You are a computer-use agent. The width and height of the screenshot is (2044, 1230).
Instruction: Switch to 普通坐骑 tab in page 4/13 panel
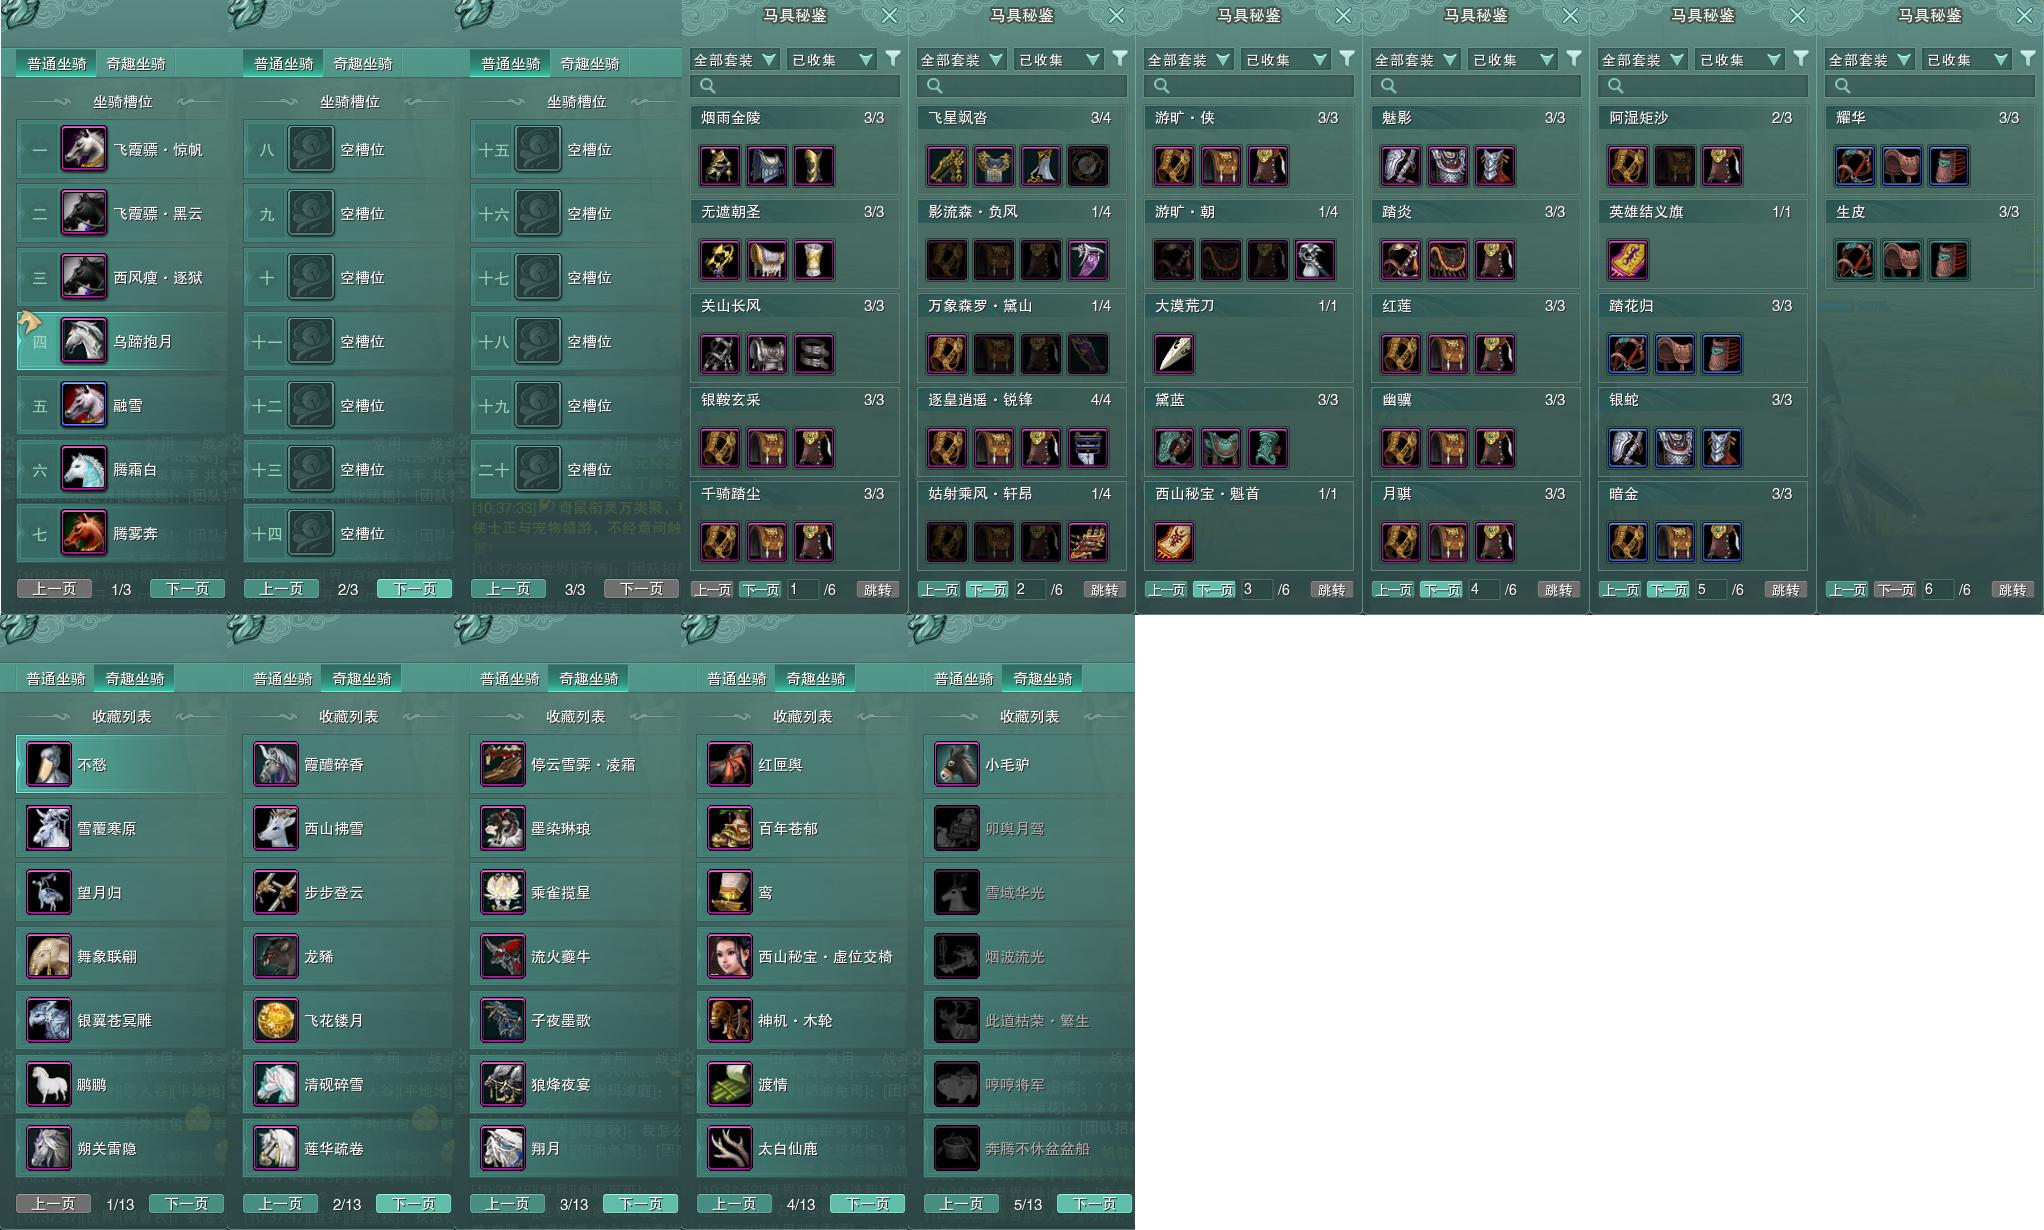pos(737,678)
